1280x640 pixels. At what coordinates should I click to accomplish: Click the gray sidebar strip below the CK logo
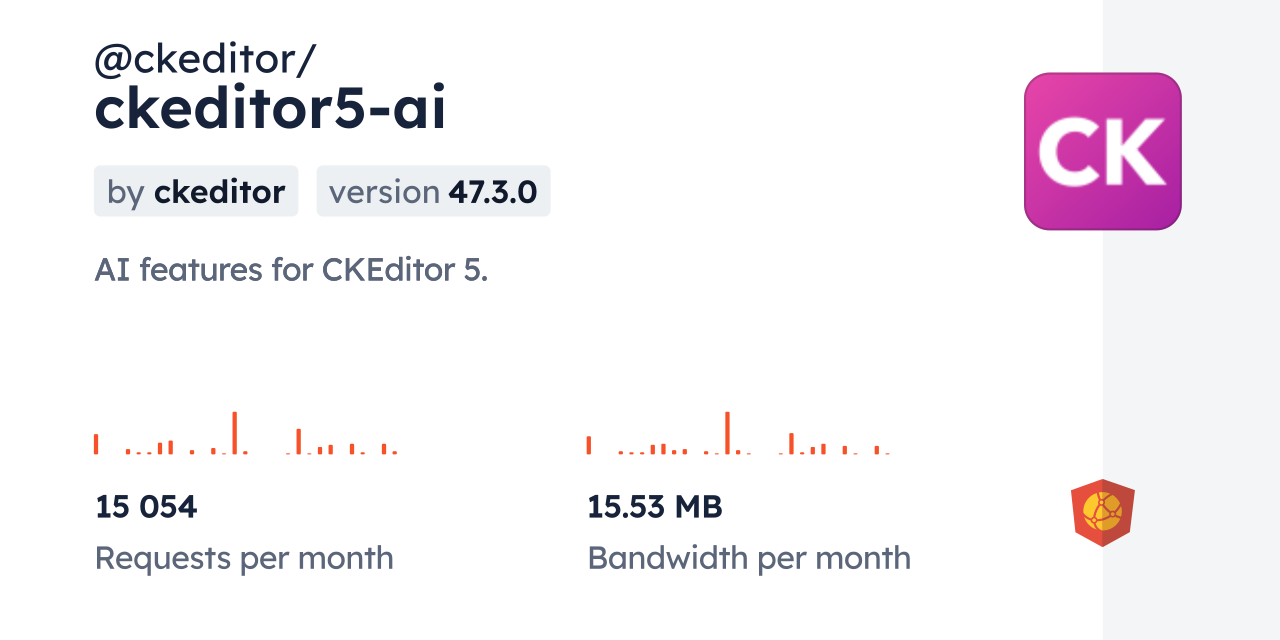pos(1191,350)
